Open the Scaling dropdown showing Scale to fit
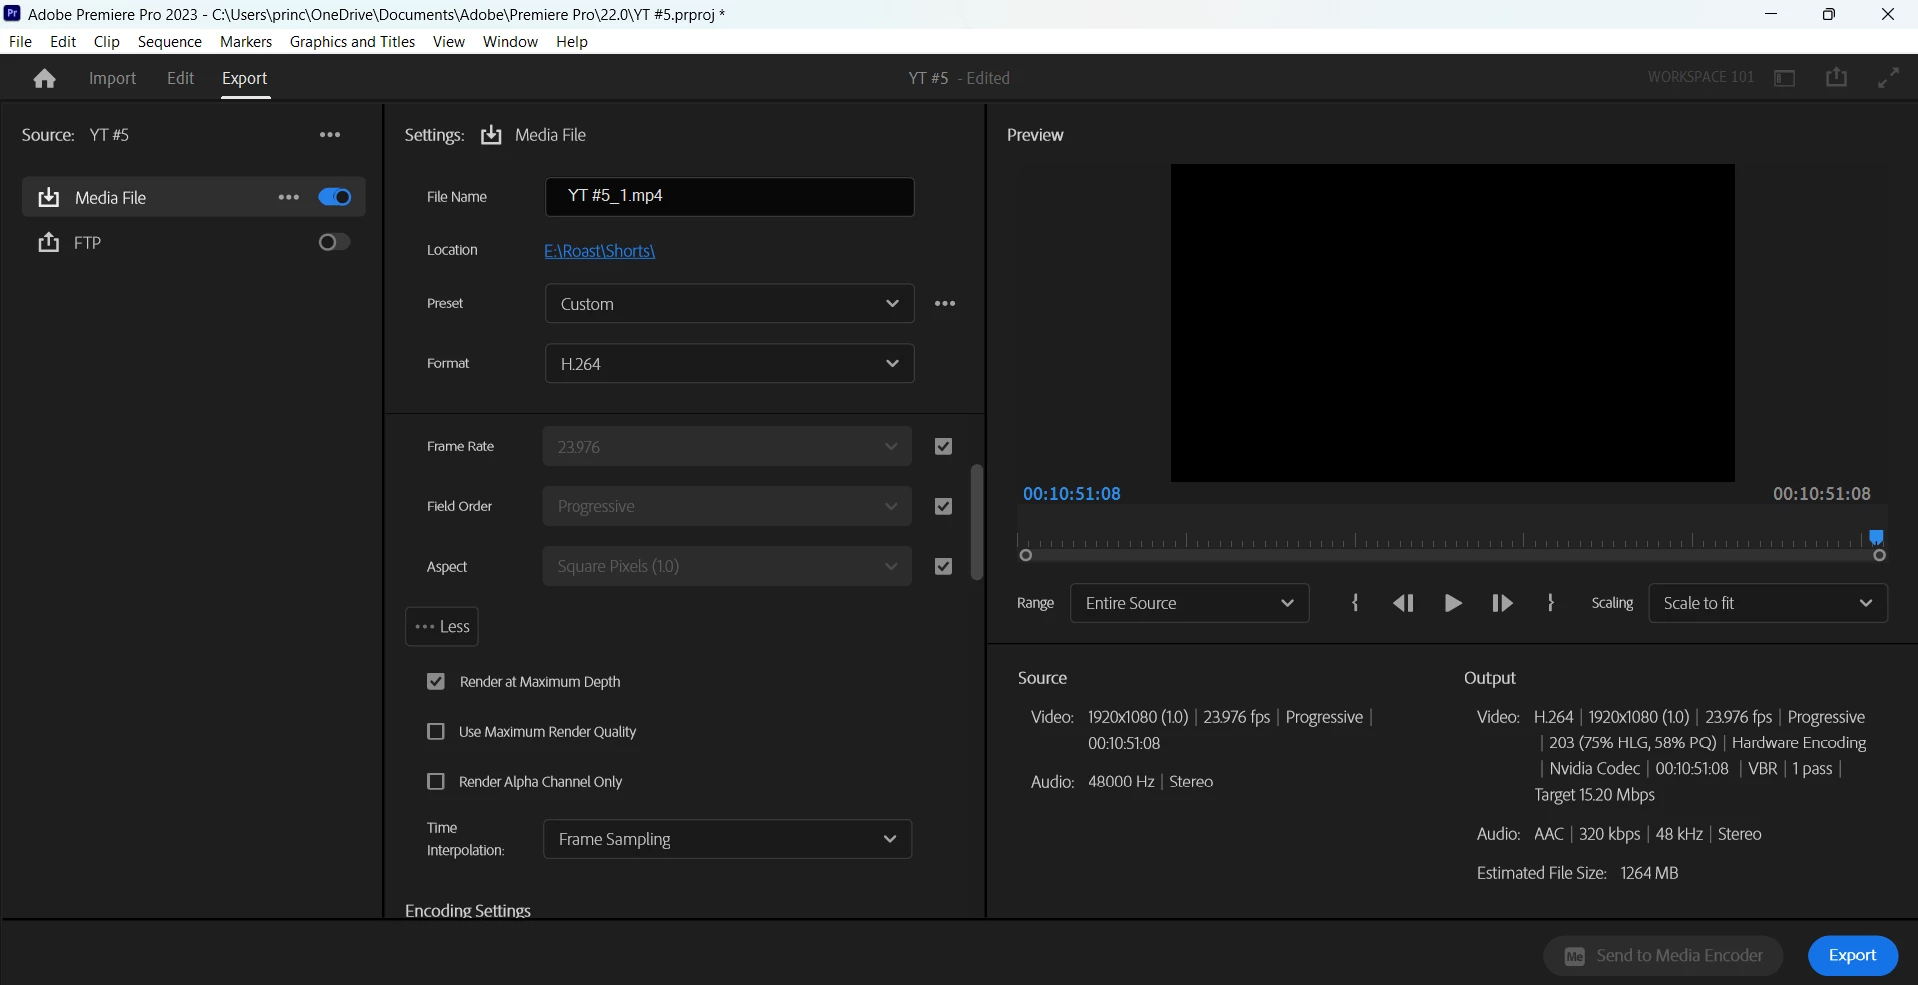 (x=1768, y=604)
